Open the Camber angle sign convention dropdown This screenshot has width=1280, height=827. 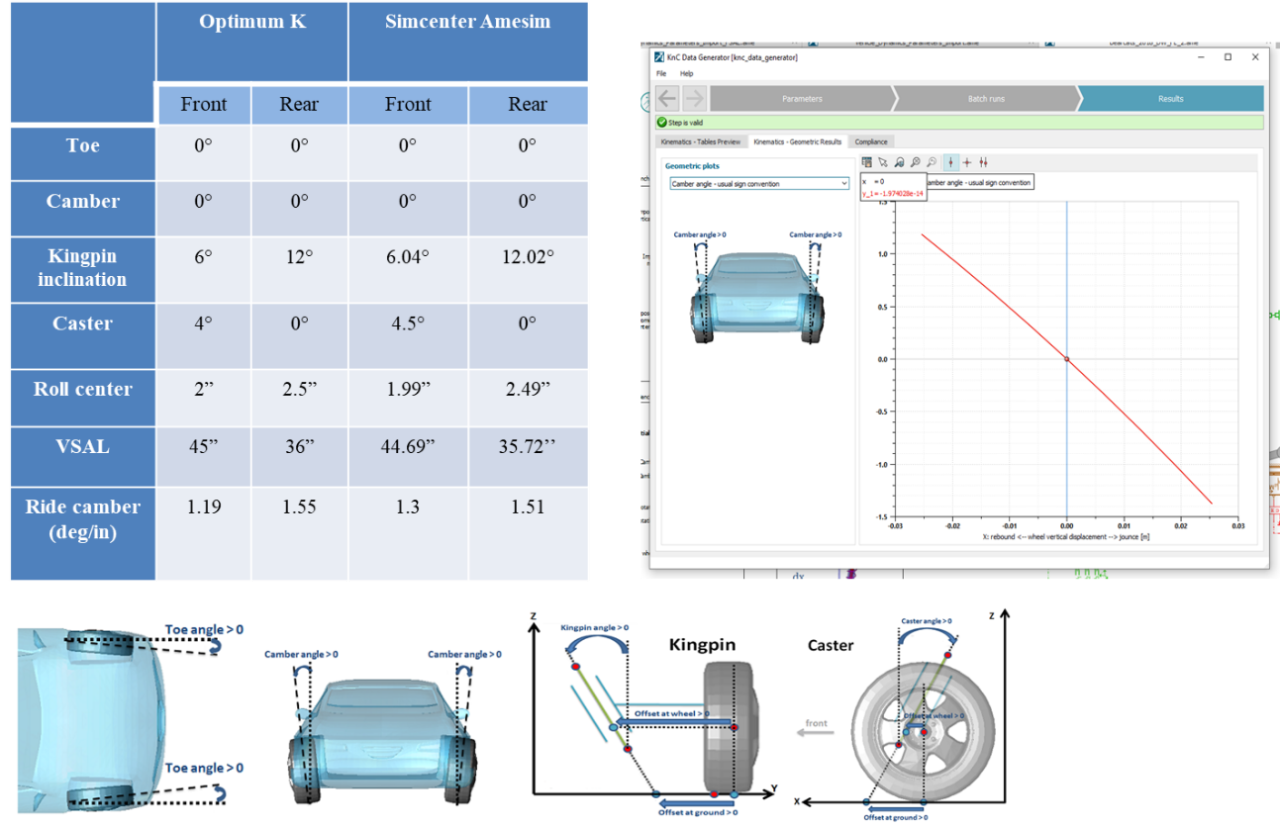point(760,184)
